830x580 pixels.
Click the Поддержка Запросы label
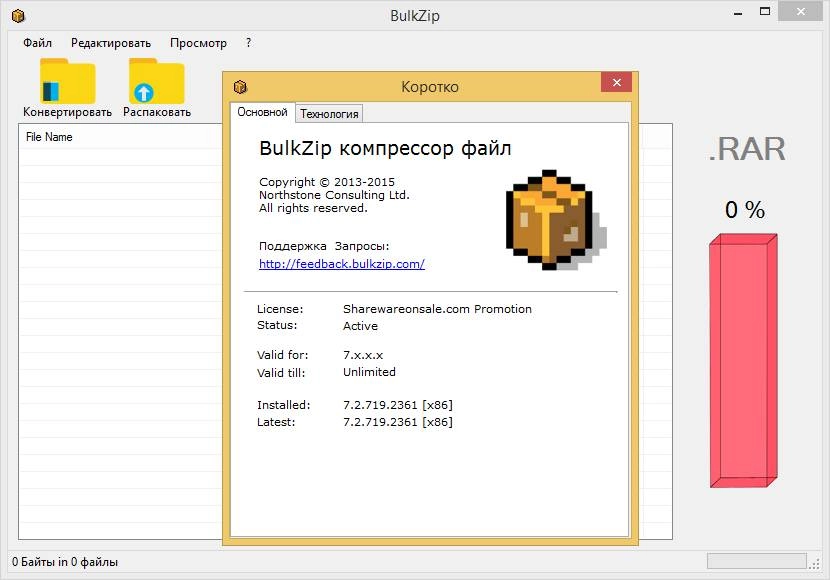324,246
